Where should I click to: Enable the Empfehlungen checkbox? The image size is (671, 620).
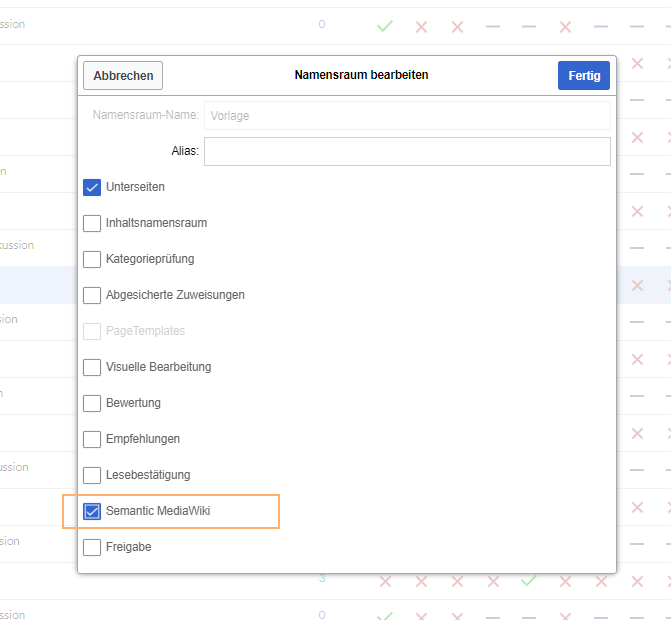(x=92, y=439)
